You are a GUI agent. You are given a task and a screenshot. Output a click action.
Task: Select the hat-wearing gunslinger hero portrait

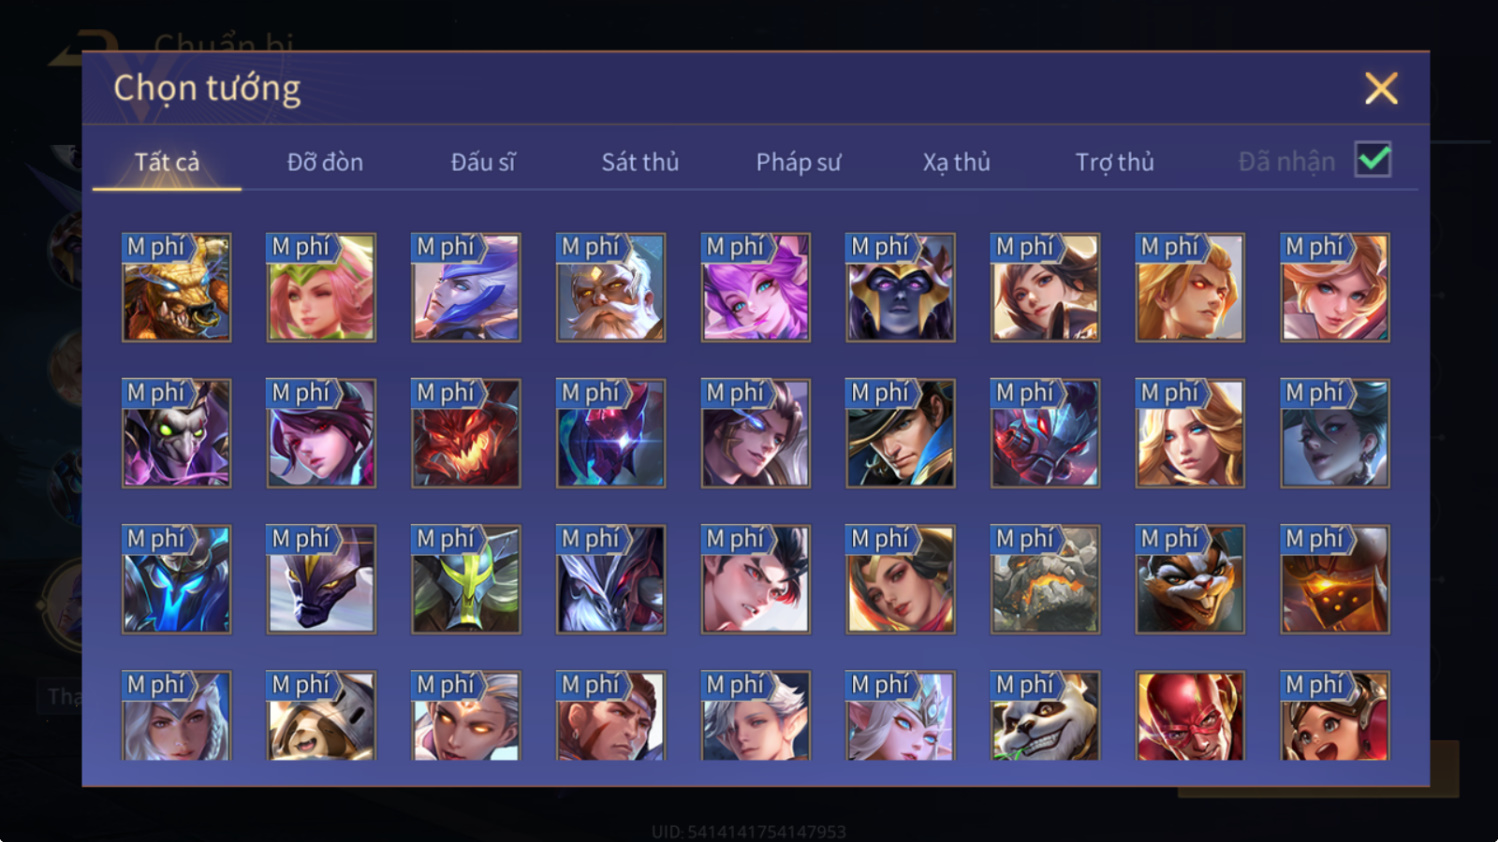coord(901,434)
